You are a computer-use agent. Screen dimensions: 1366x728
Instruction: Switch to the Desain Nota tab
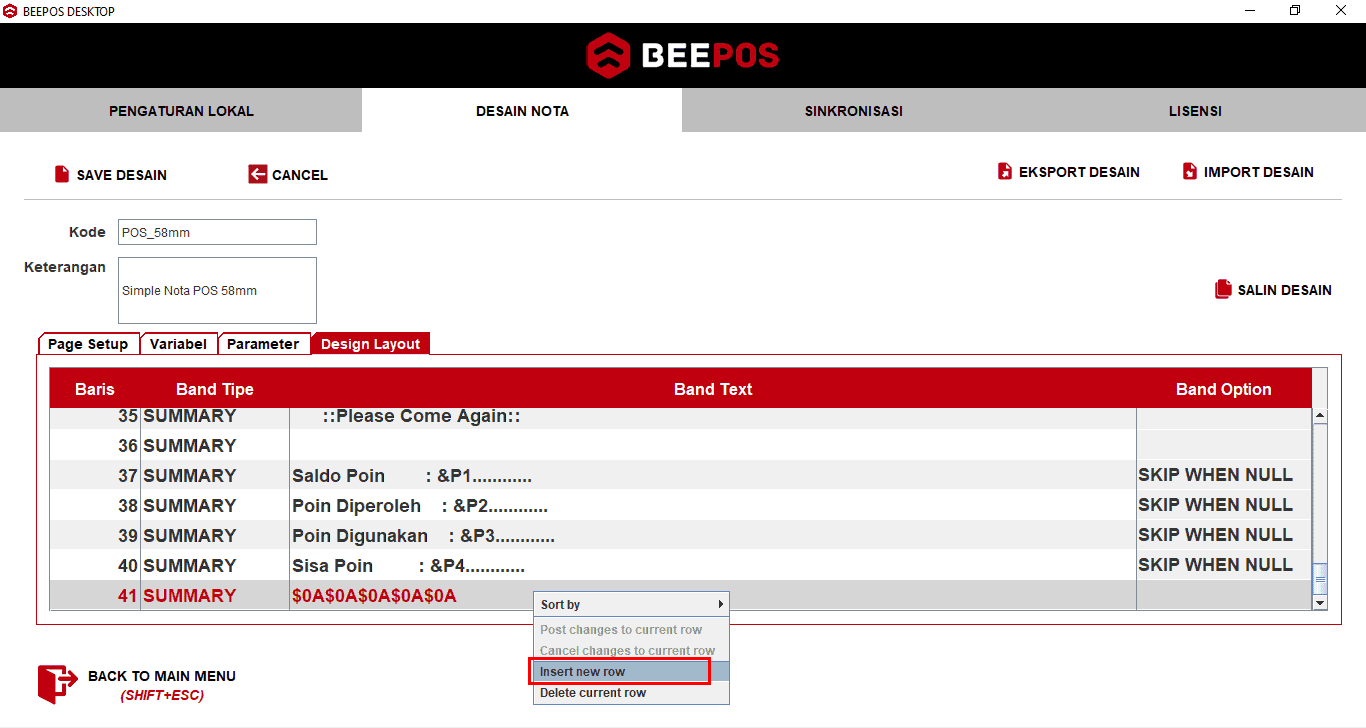522,110
